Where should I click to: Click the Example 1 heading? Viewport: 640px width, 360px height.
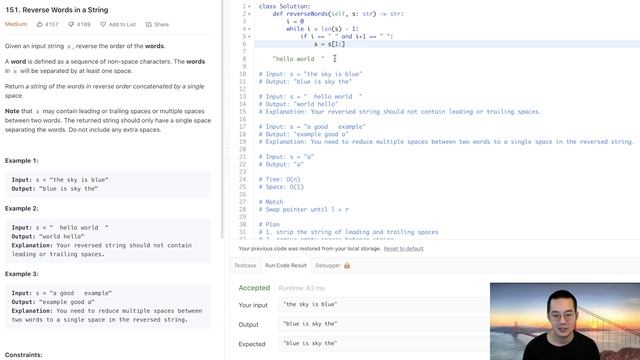pyautogui.click(x=22, y=161)
